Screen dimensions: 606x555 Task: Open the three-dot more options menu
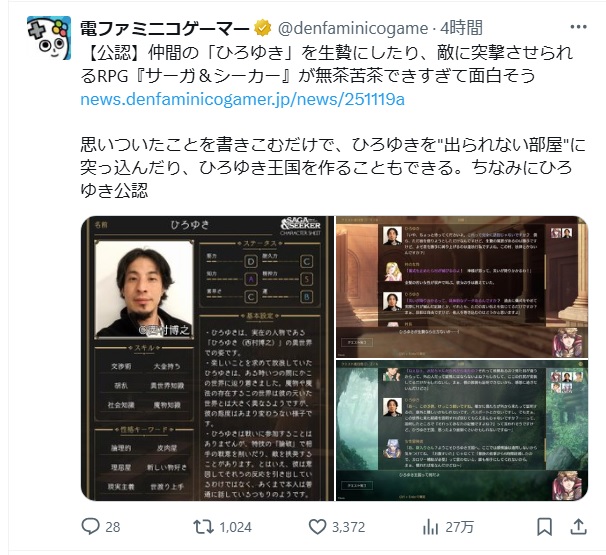578,27
